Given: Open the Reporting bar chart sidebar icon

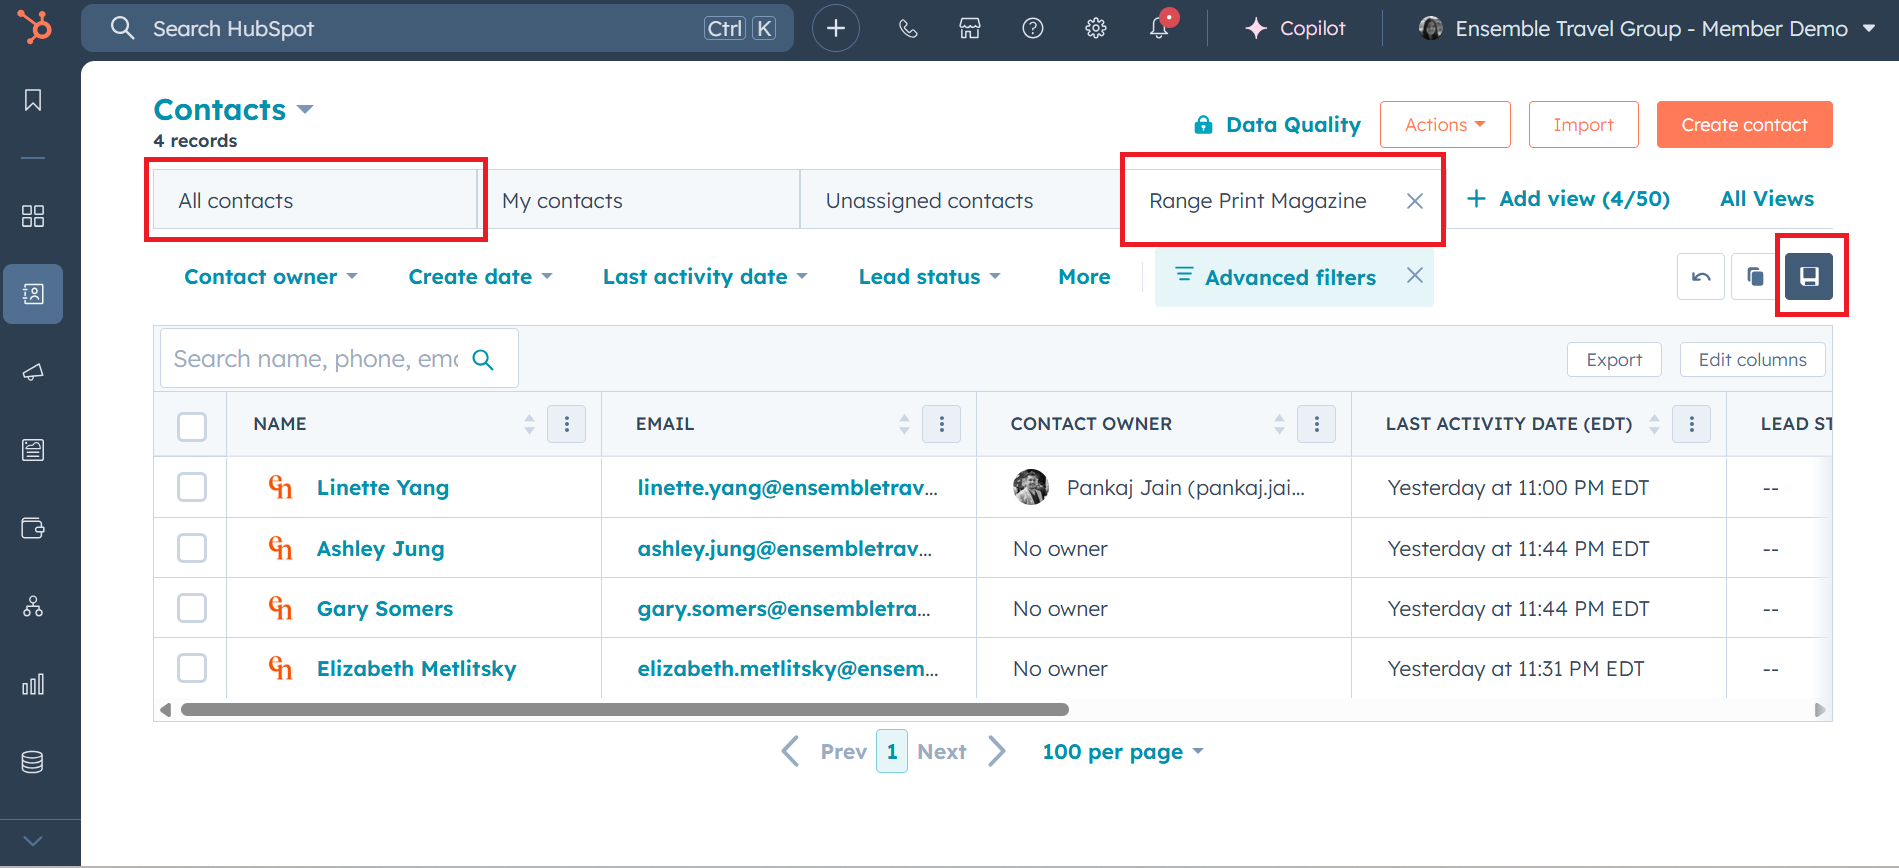Looking at the screenshot, I should point(33,684).
